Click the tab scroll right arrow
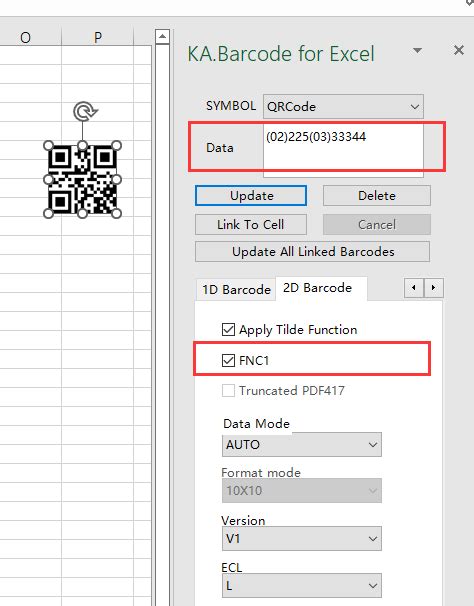Image resolution: width=474 pixels, height=606 pixels. click(x=433, y=288)
